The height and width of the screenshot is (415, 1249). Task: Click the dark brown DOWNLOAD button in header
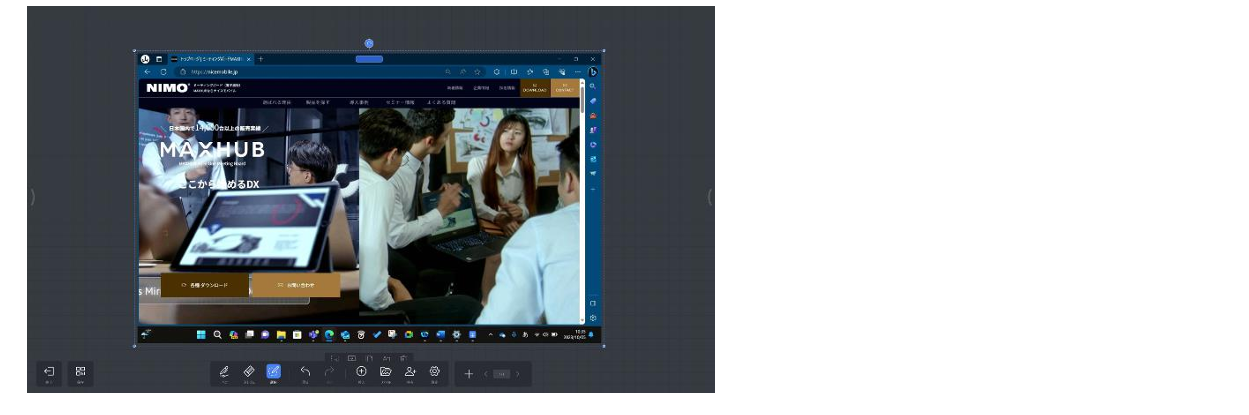click(x=535, y=88)
